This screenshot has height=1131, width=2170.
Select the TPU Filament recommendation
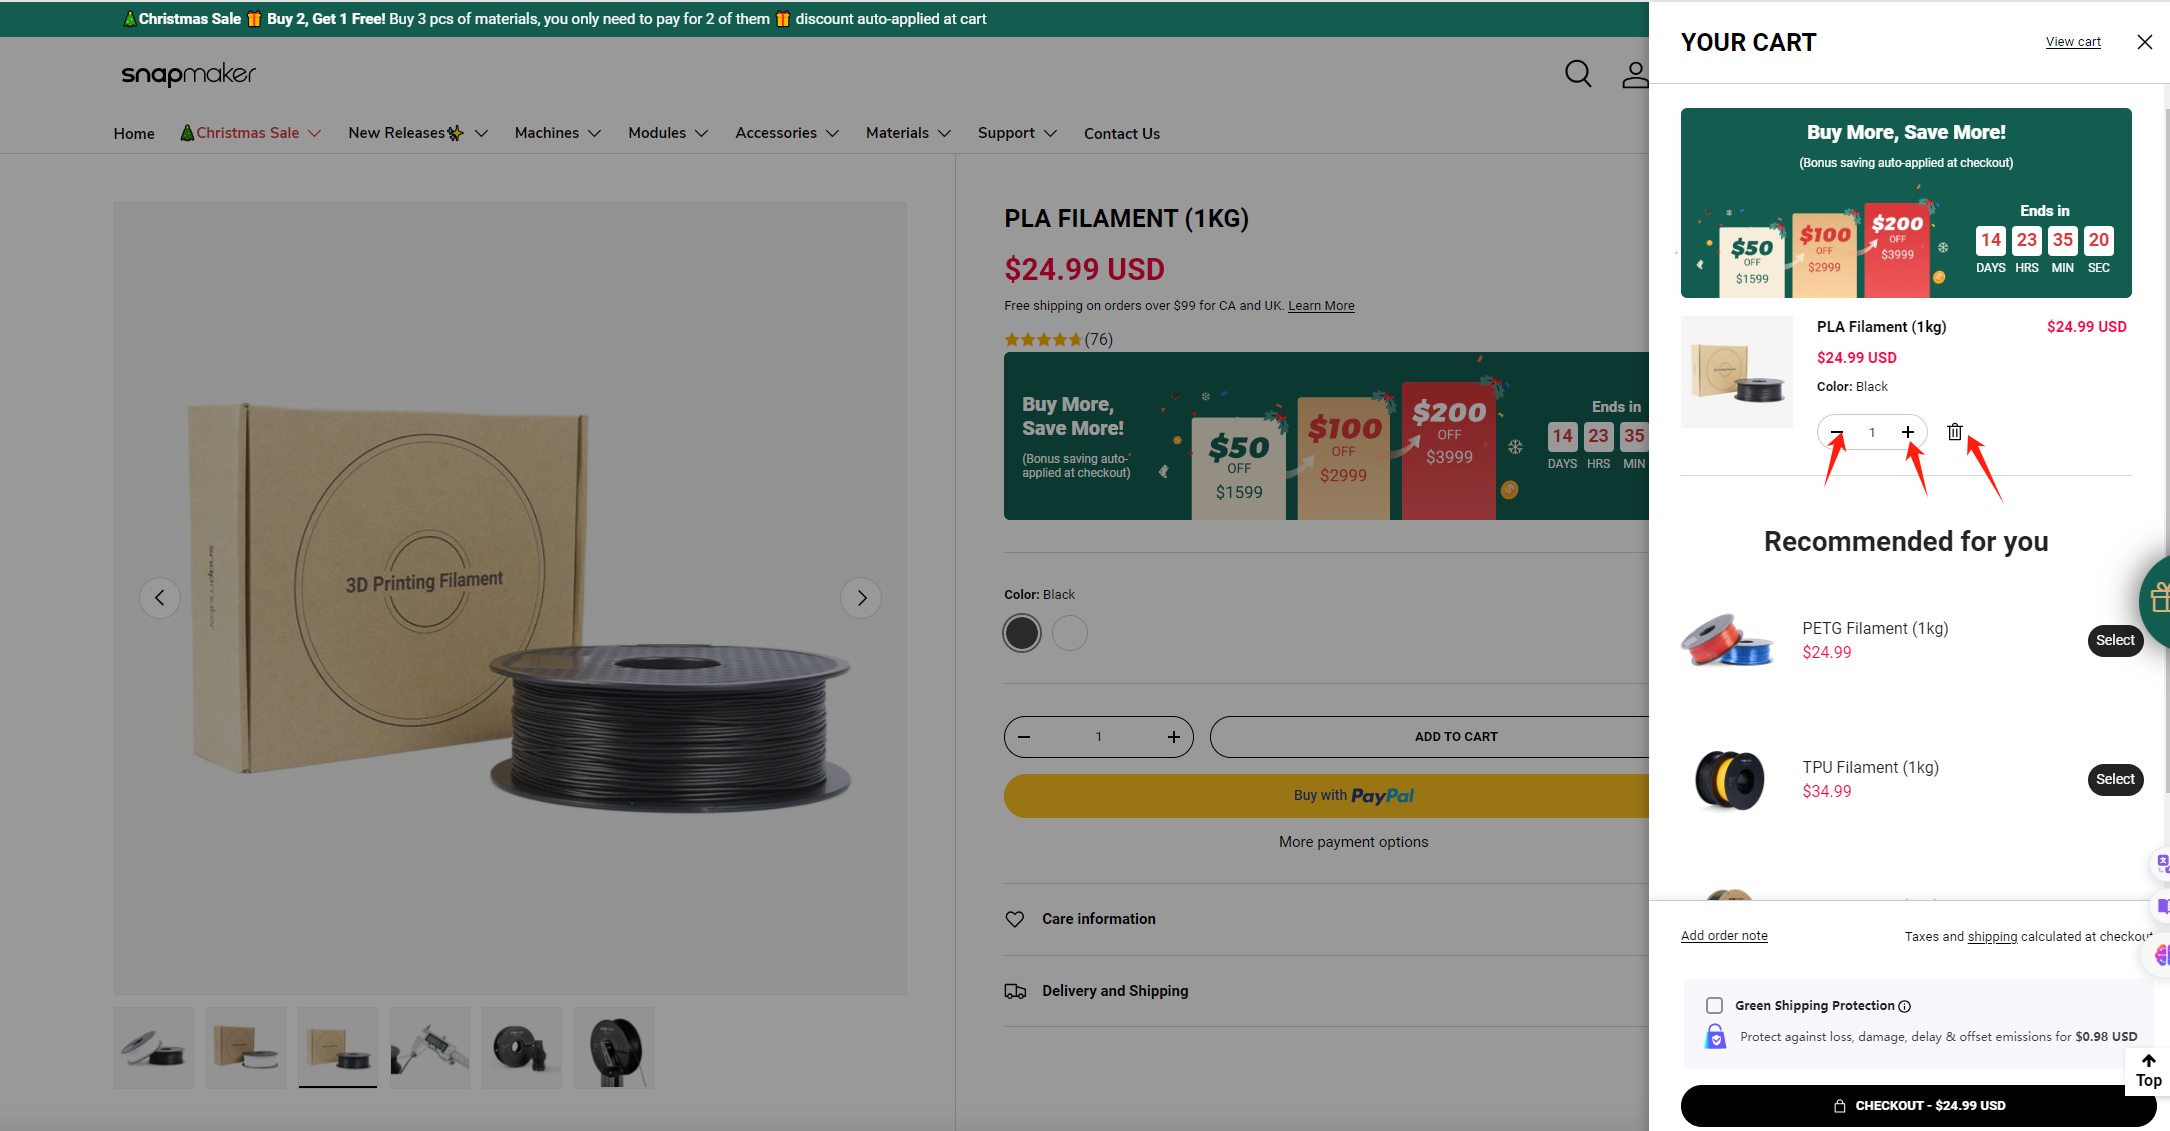[x=2115, y=779]
